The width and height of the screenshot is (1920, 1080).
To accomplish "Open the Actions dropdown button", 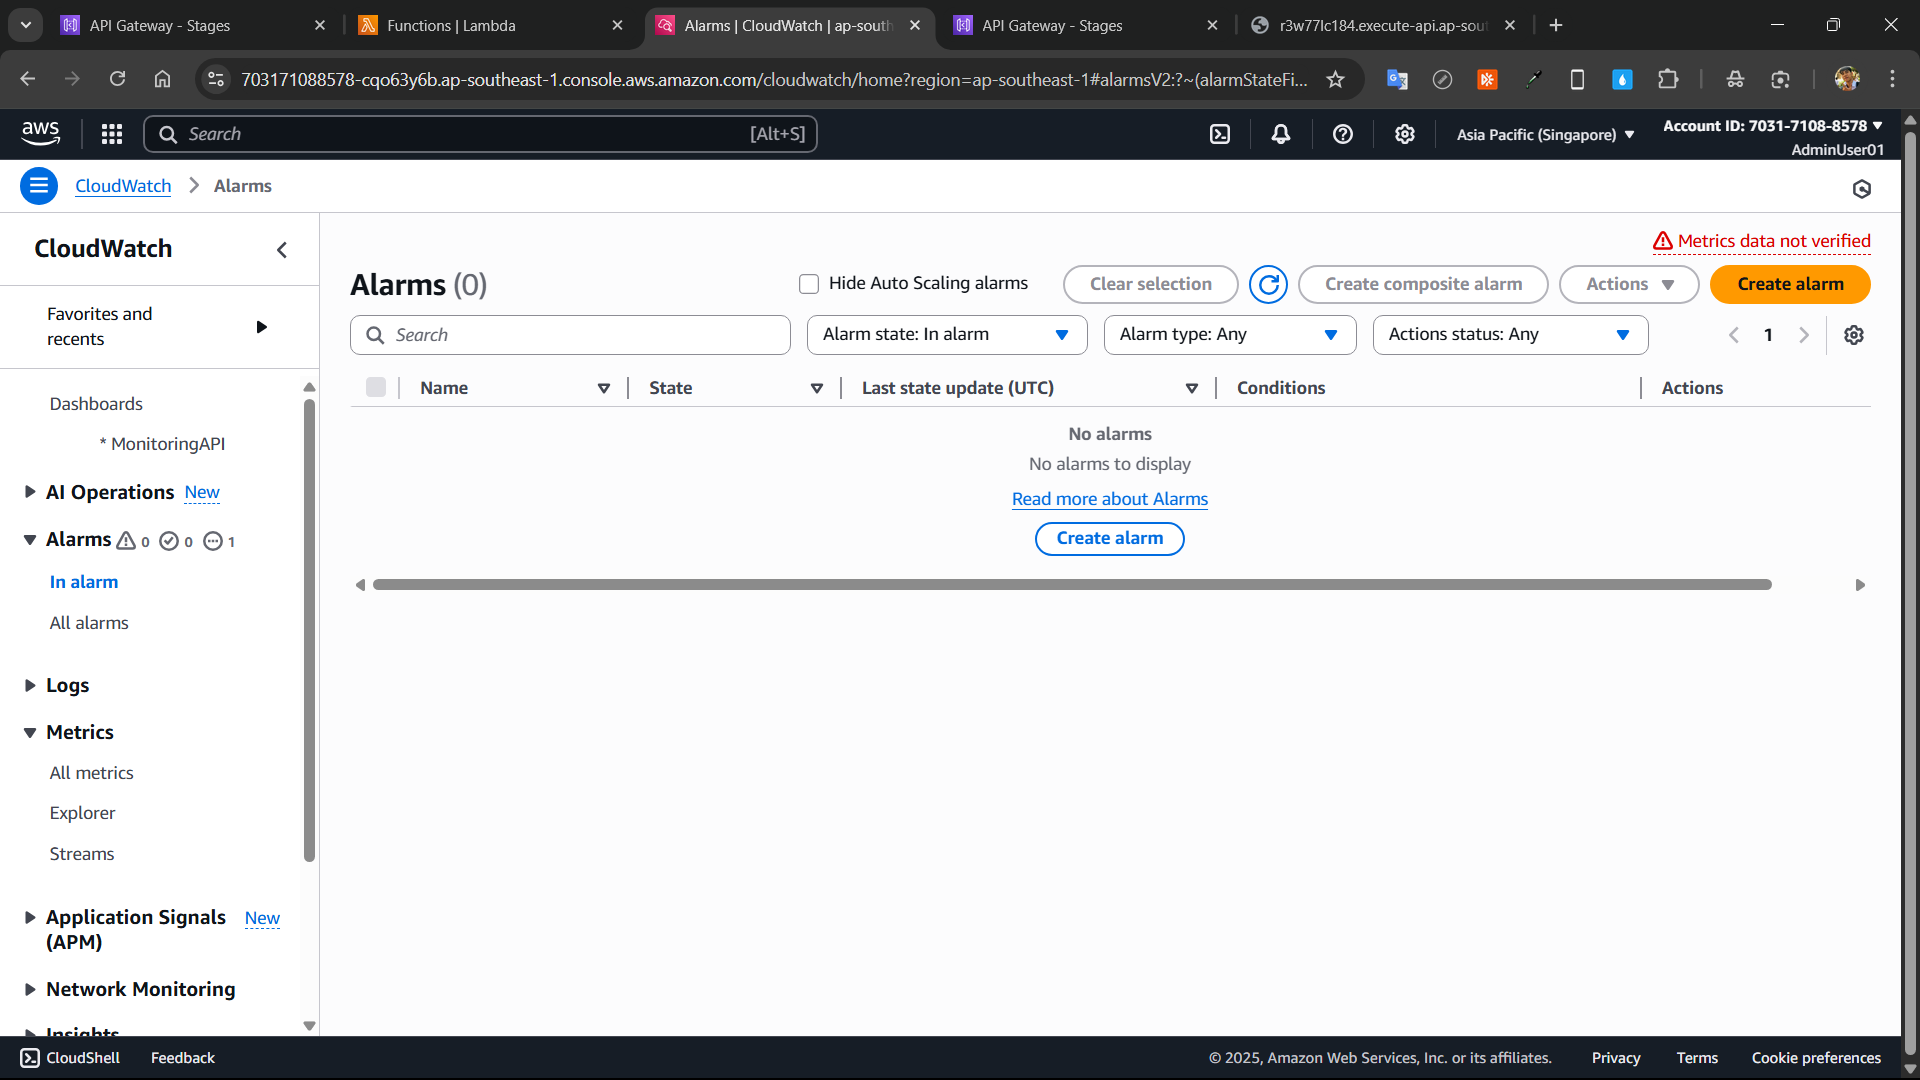I will [x=1629, y=284].
